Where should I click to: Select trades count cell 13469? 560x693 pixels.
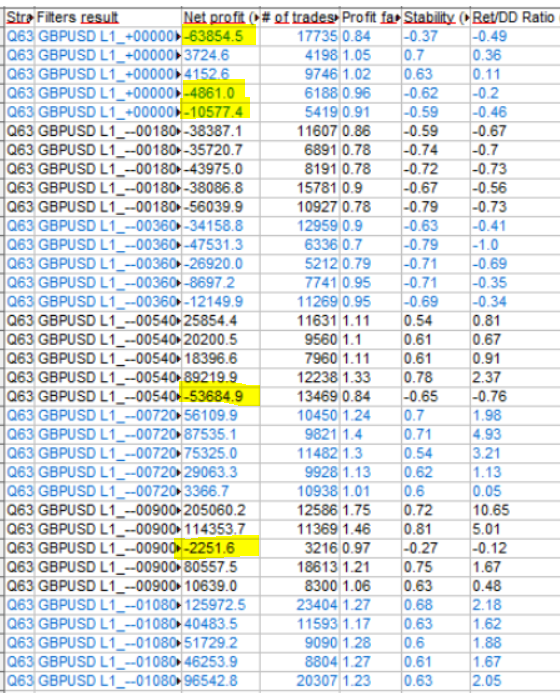pos(299,397)
